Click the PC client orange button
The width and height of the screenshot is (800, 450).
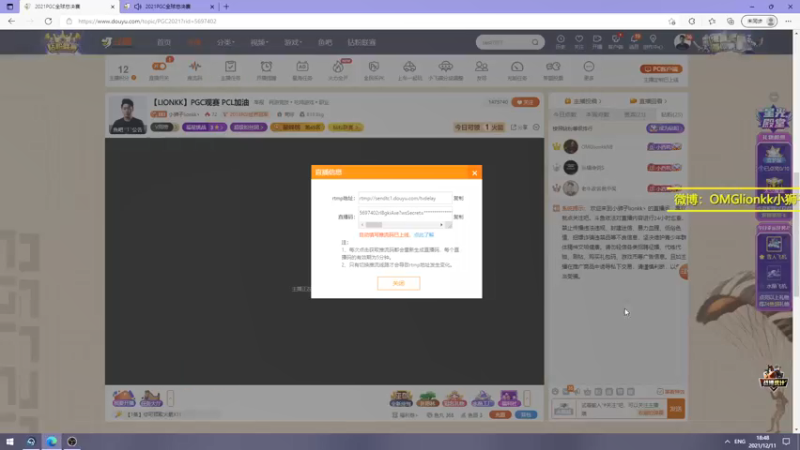pos(661,69)
